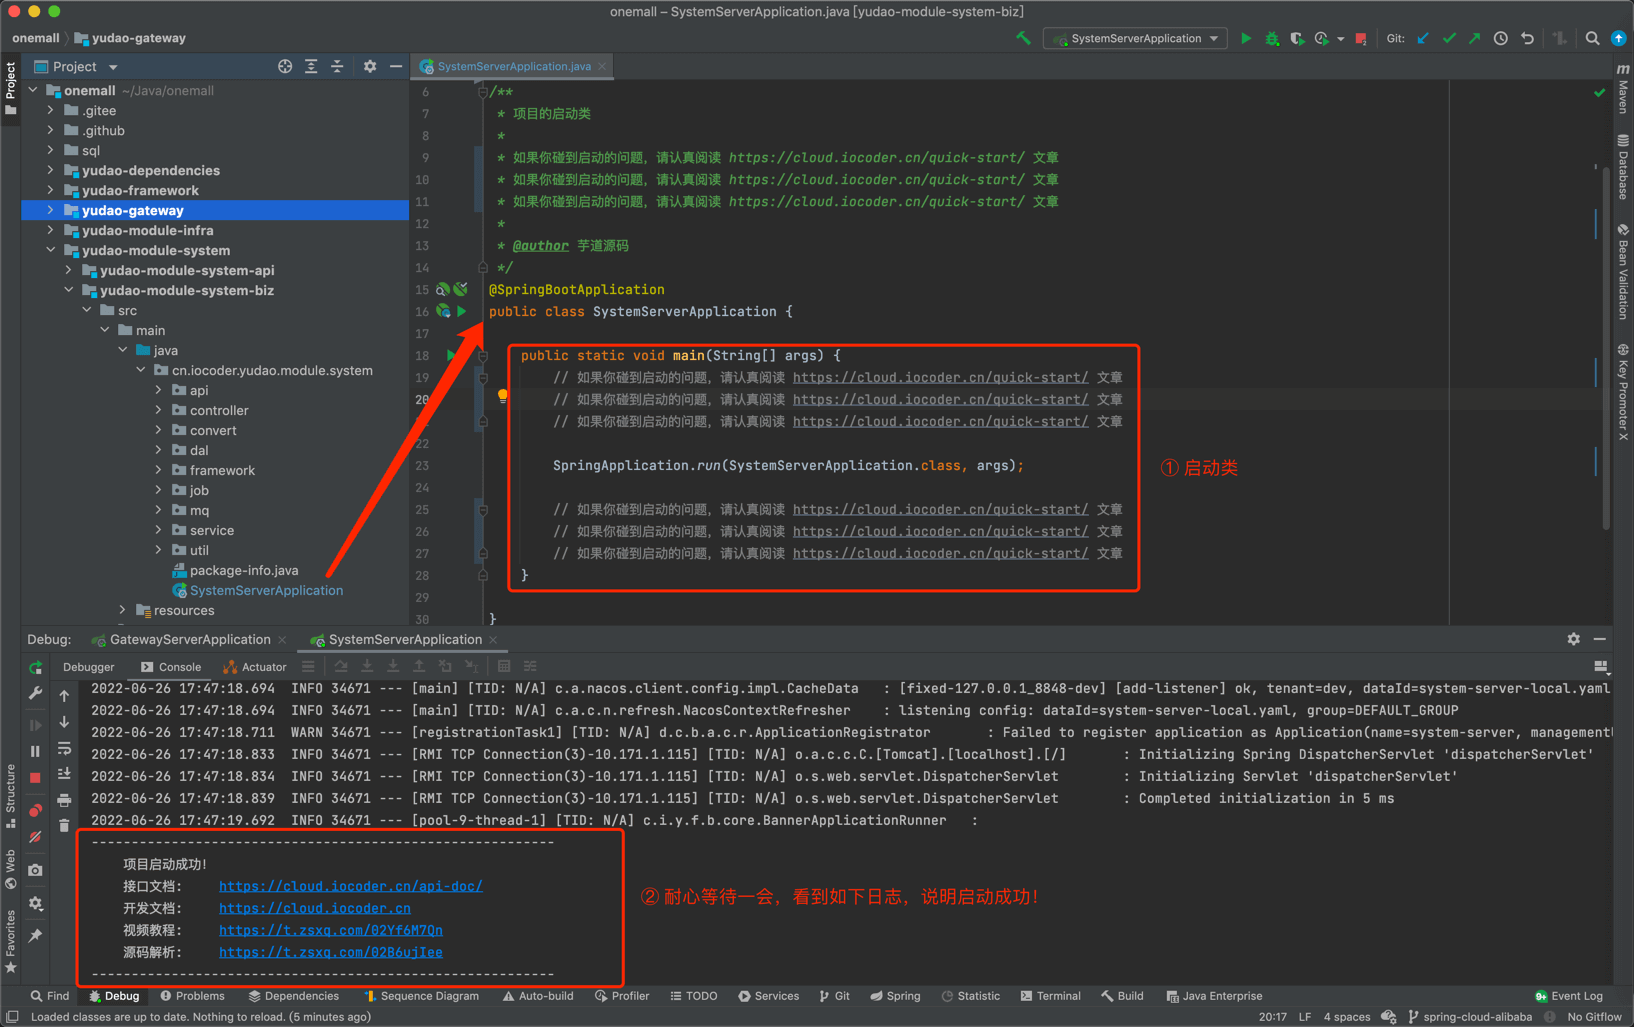The height and width of the screenshot is (1027, 1634).
Task: Clear console with the trash can icon
Action: tap(64, 825)
